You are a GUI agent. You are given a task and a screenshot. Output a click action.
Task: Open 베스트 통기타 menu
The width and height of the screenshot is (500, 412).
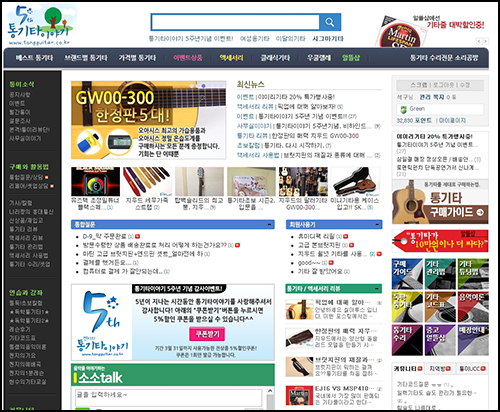coord(34,58)
